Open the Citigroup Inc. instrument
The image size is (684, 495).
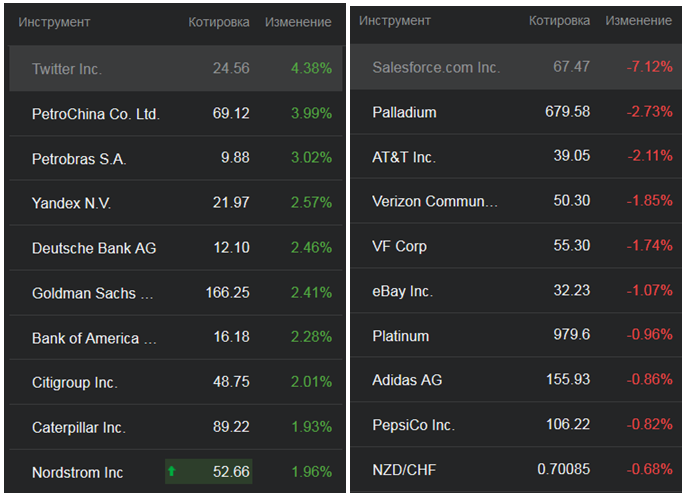tap(75, 382)
